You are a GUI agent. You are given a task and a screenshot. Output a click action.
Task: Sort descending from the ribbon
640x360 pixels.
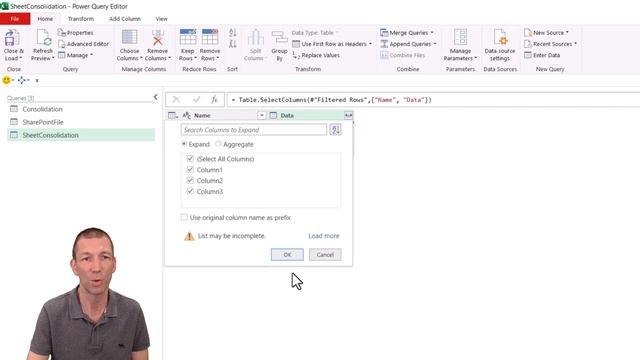[233, 44]
